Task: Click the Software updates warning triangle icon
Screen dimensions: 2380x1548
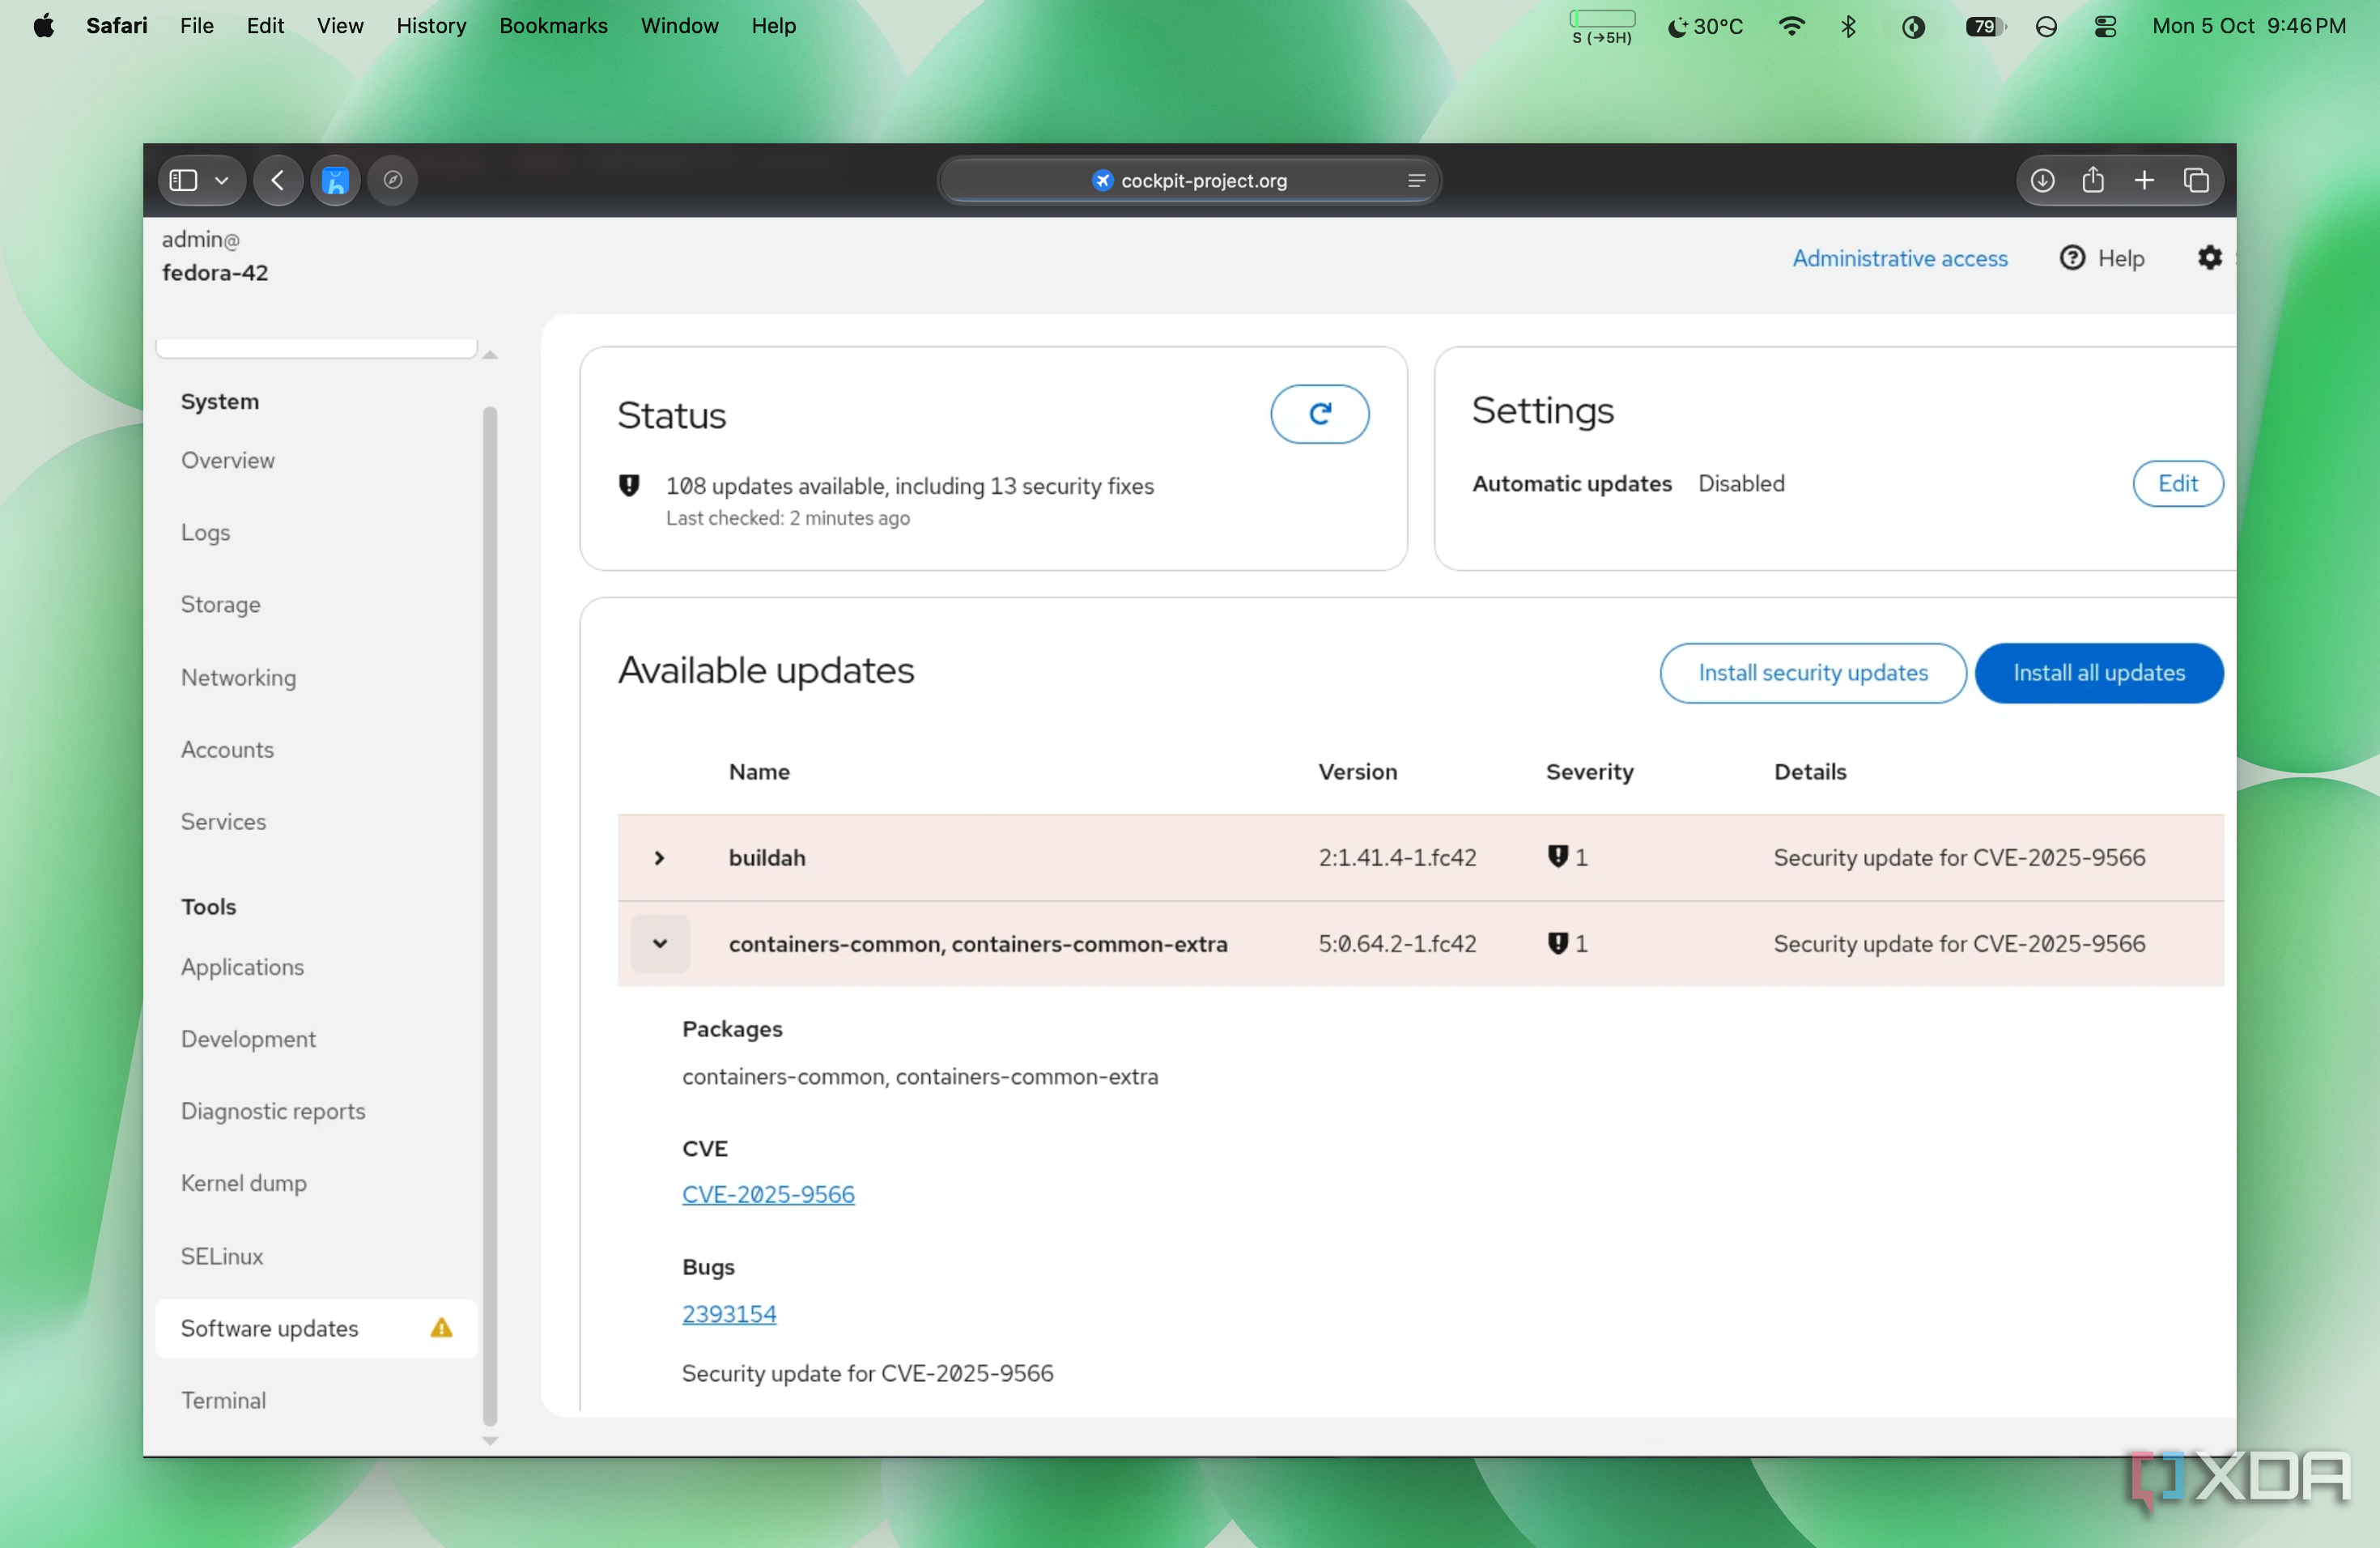Action: click(441, 1328)
